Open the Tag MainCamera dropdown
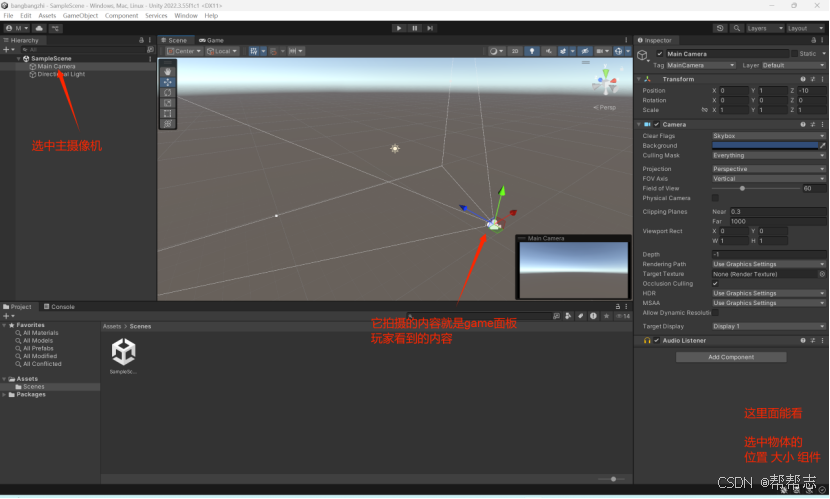 pos(701,66)
